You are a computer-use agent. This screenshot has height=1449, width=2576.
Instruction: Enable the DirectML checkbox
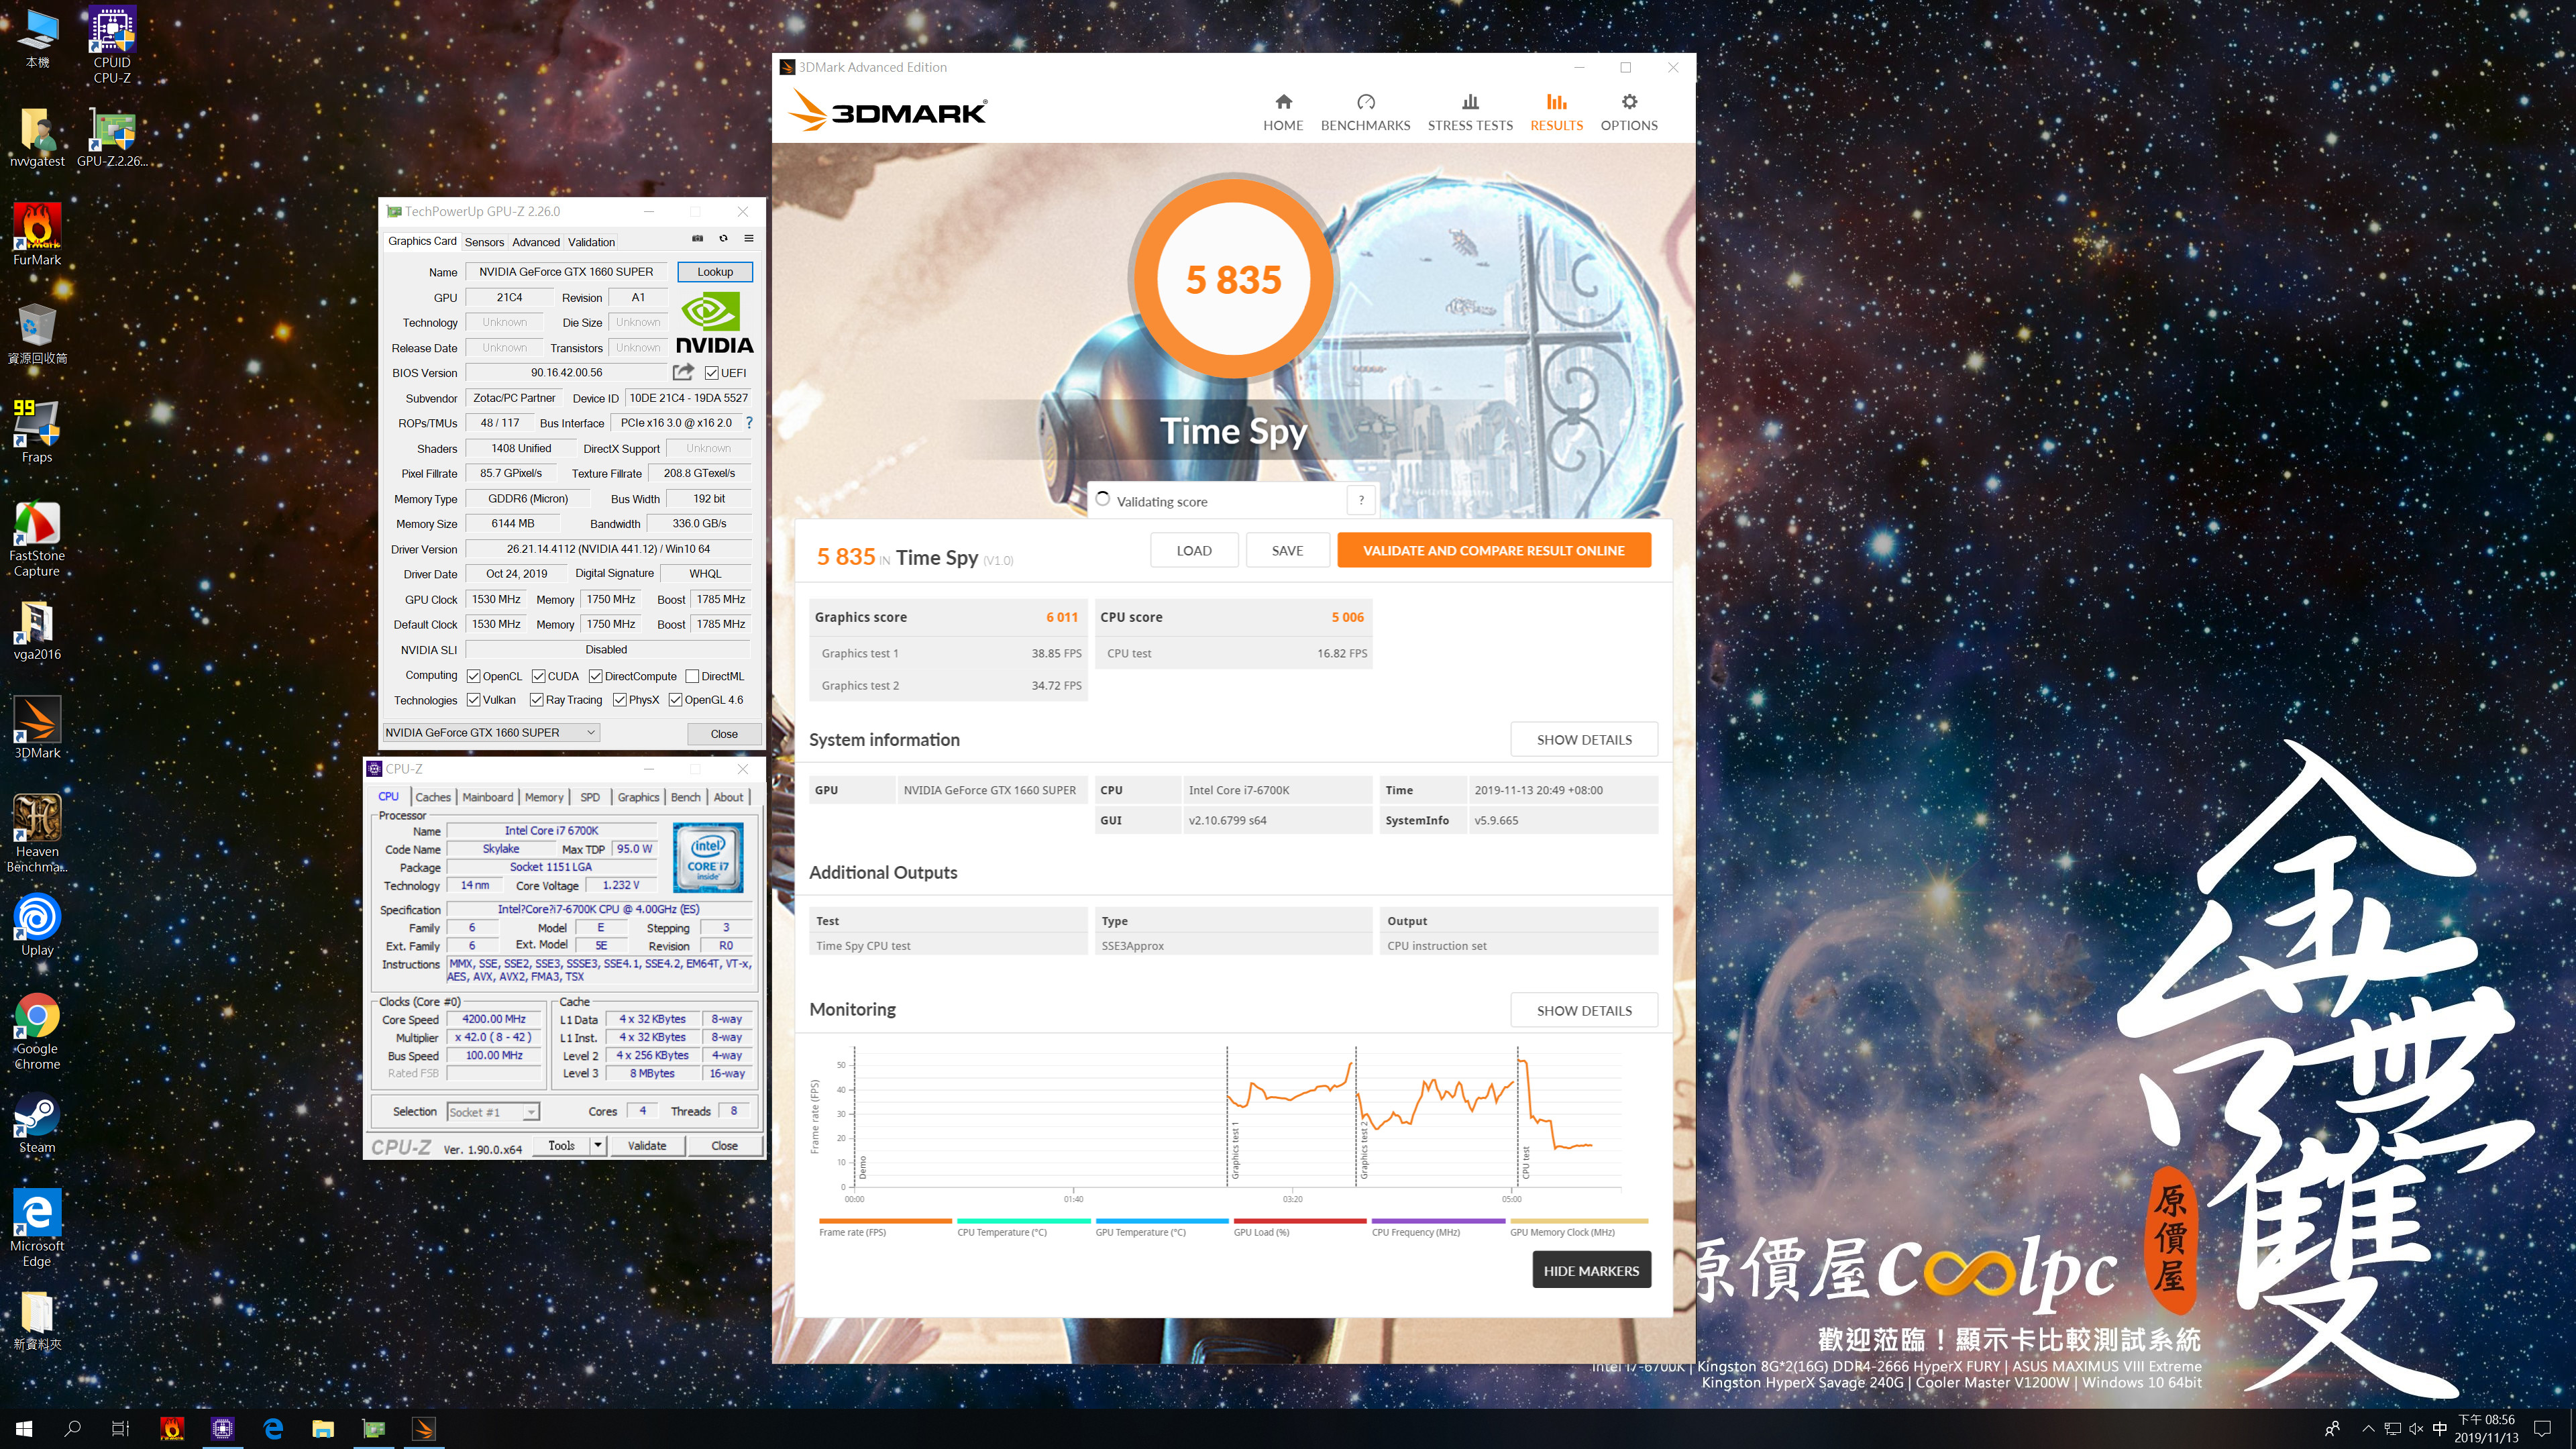tap(692, 676)
